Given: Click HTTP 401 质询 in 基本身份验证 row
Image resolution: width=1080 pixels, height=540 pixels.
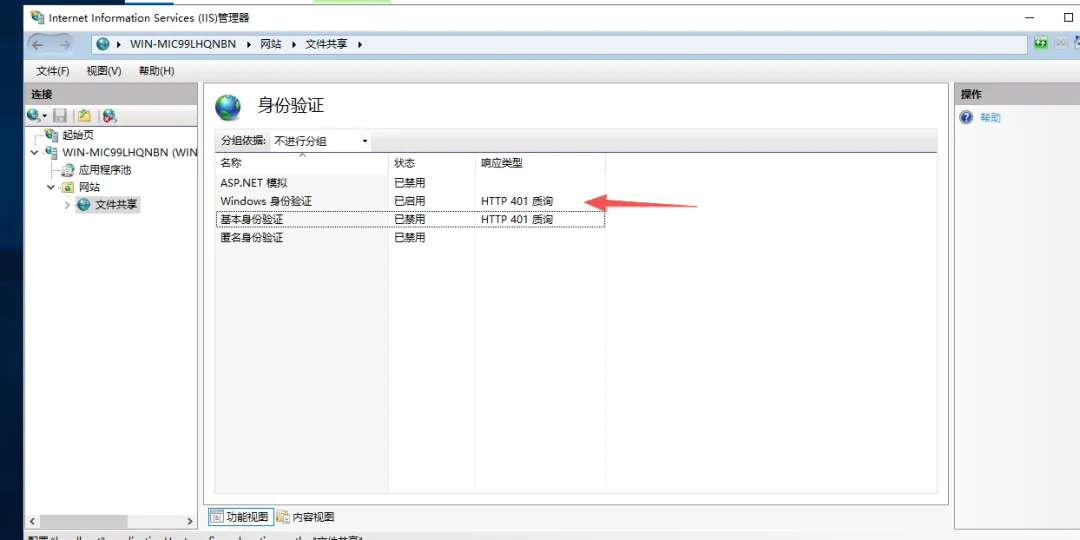Looking at the screenshot, I should click(x=517, y=219).
